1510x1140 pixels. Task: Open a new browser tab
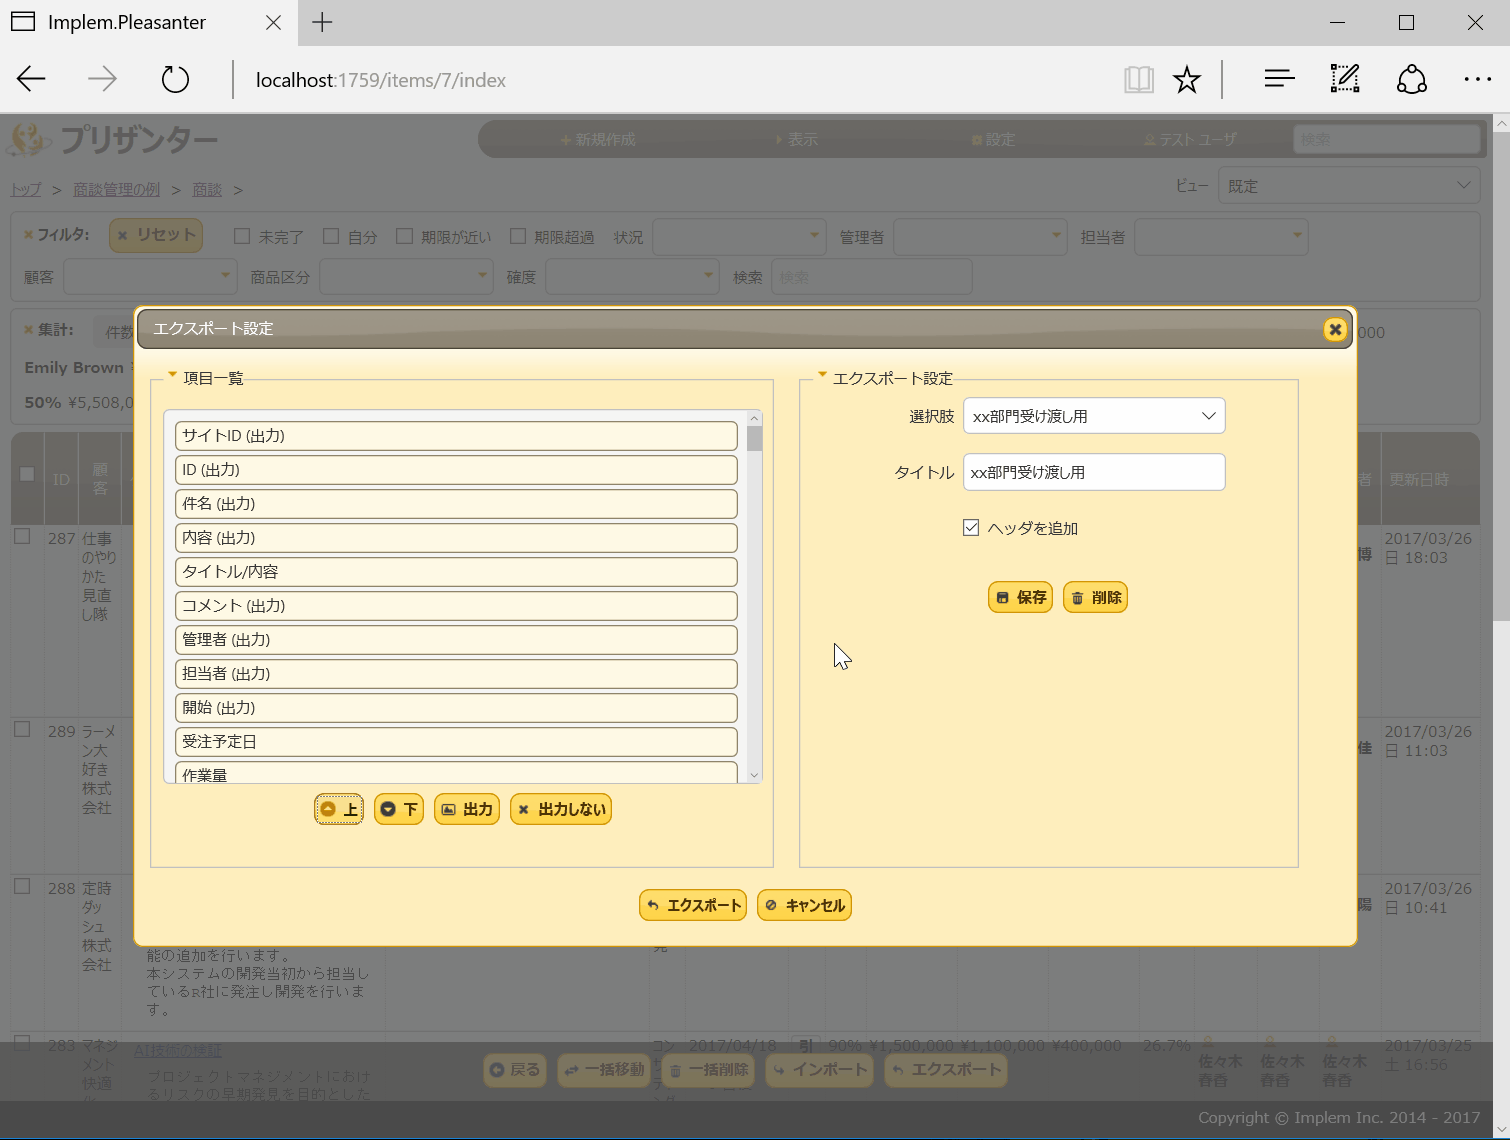[x=322, y=22]
